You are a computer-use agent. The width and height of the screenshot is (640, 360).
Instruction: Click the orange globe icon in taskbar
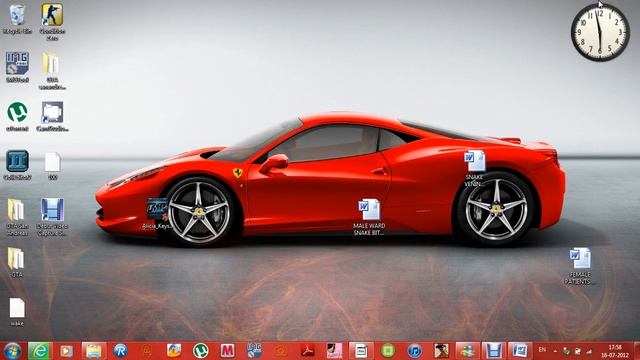pos(174,351)
